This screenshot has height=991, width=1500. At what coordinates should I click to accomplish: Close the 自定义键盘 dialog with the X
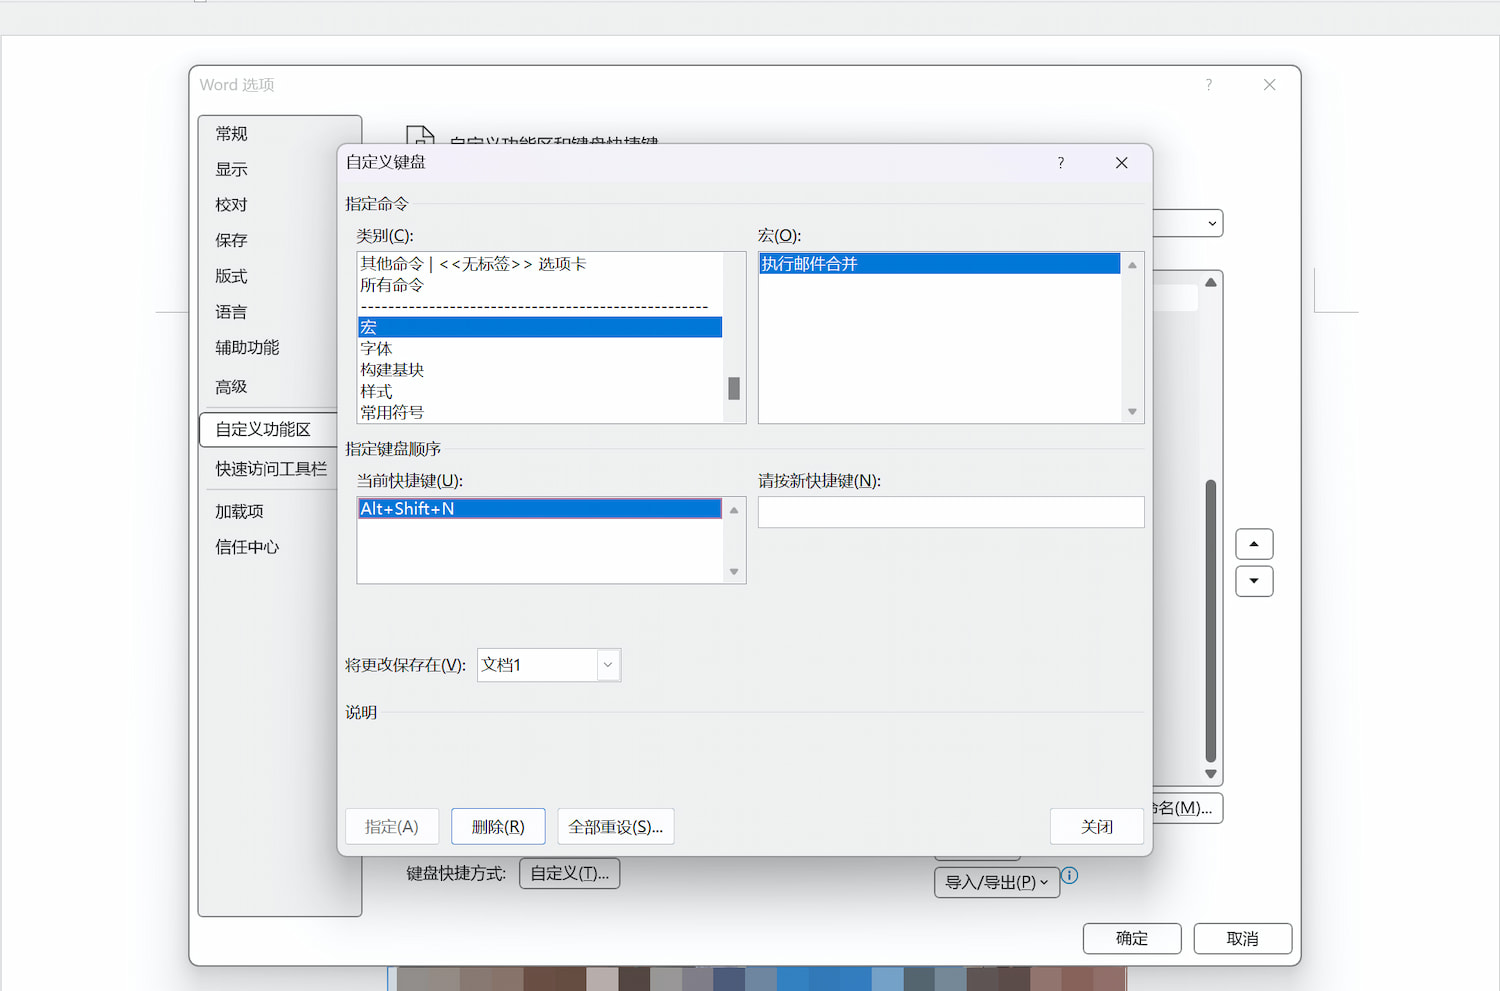(1121, 163)
